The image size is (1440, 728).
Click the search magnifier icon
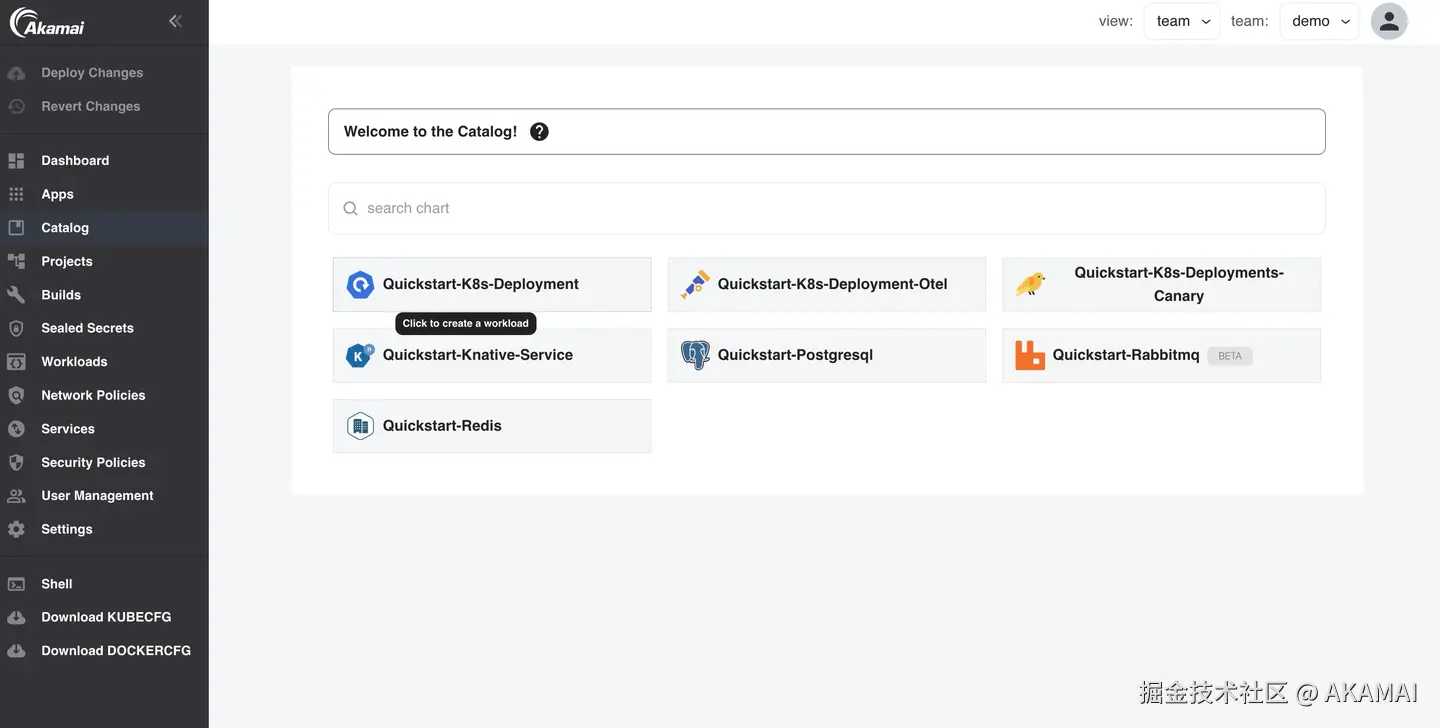(351, 208)
